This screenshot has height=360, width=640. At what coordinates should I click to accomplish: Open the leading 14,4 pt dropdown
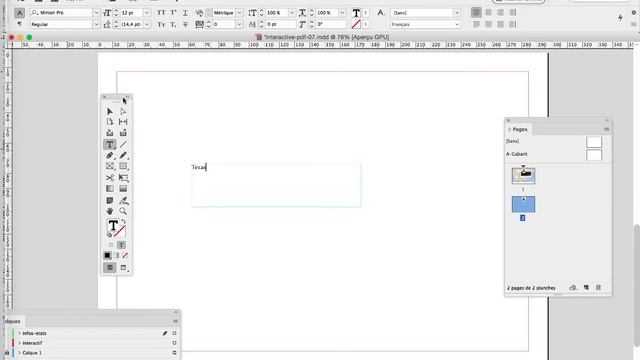pyautogui.click(x=147, y=24)
